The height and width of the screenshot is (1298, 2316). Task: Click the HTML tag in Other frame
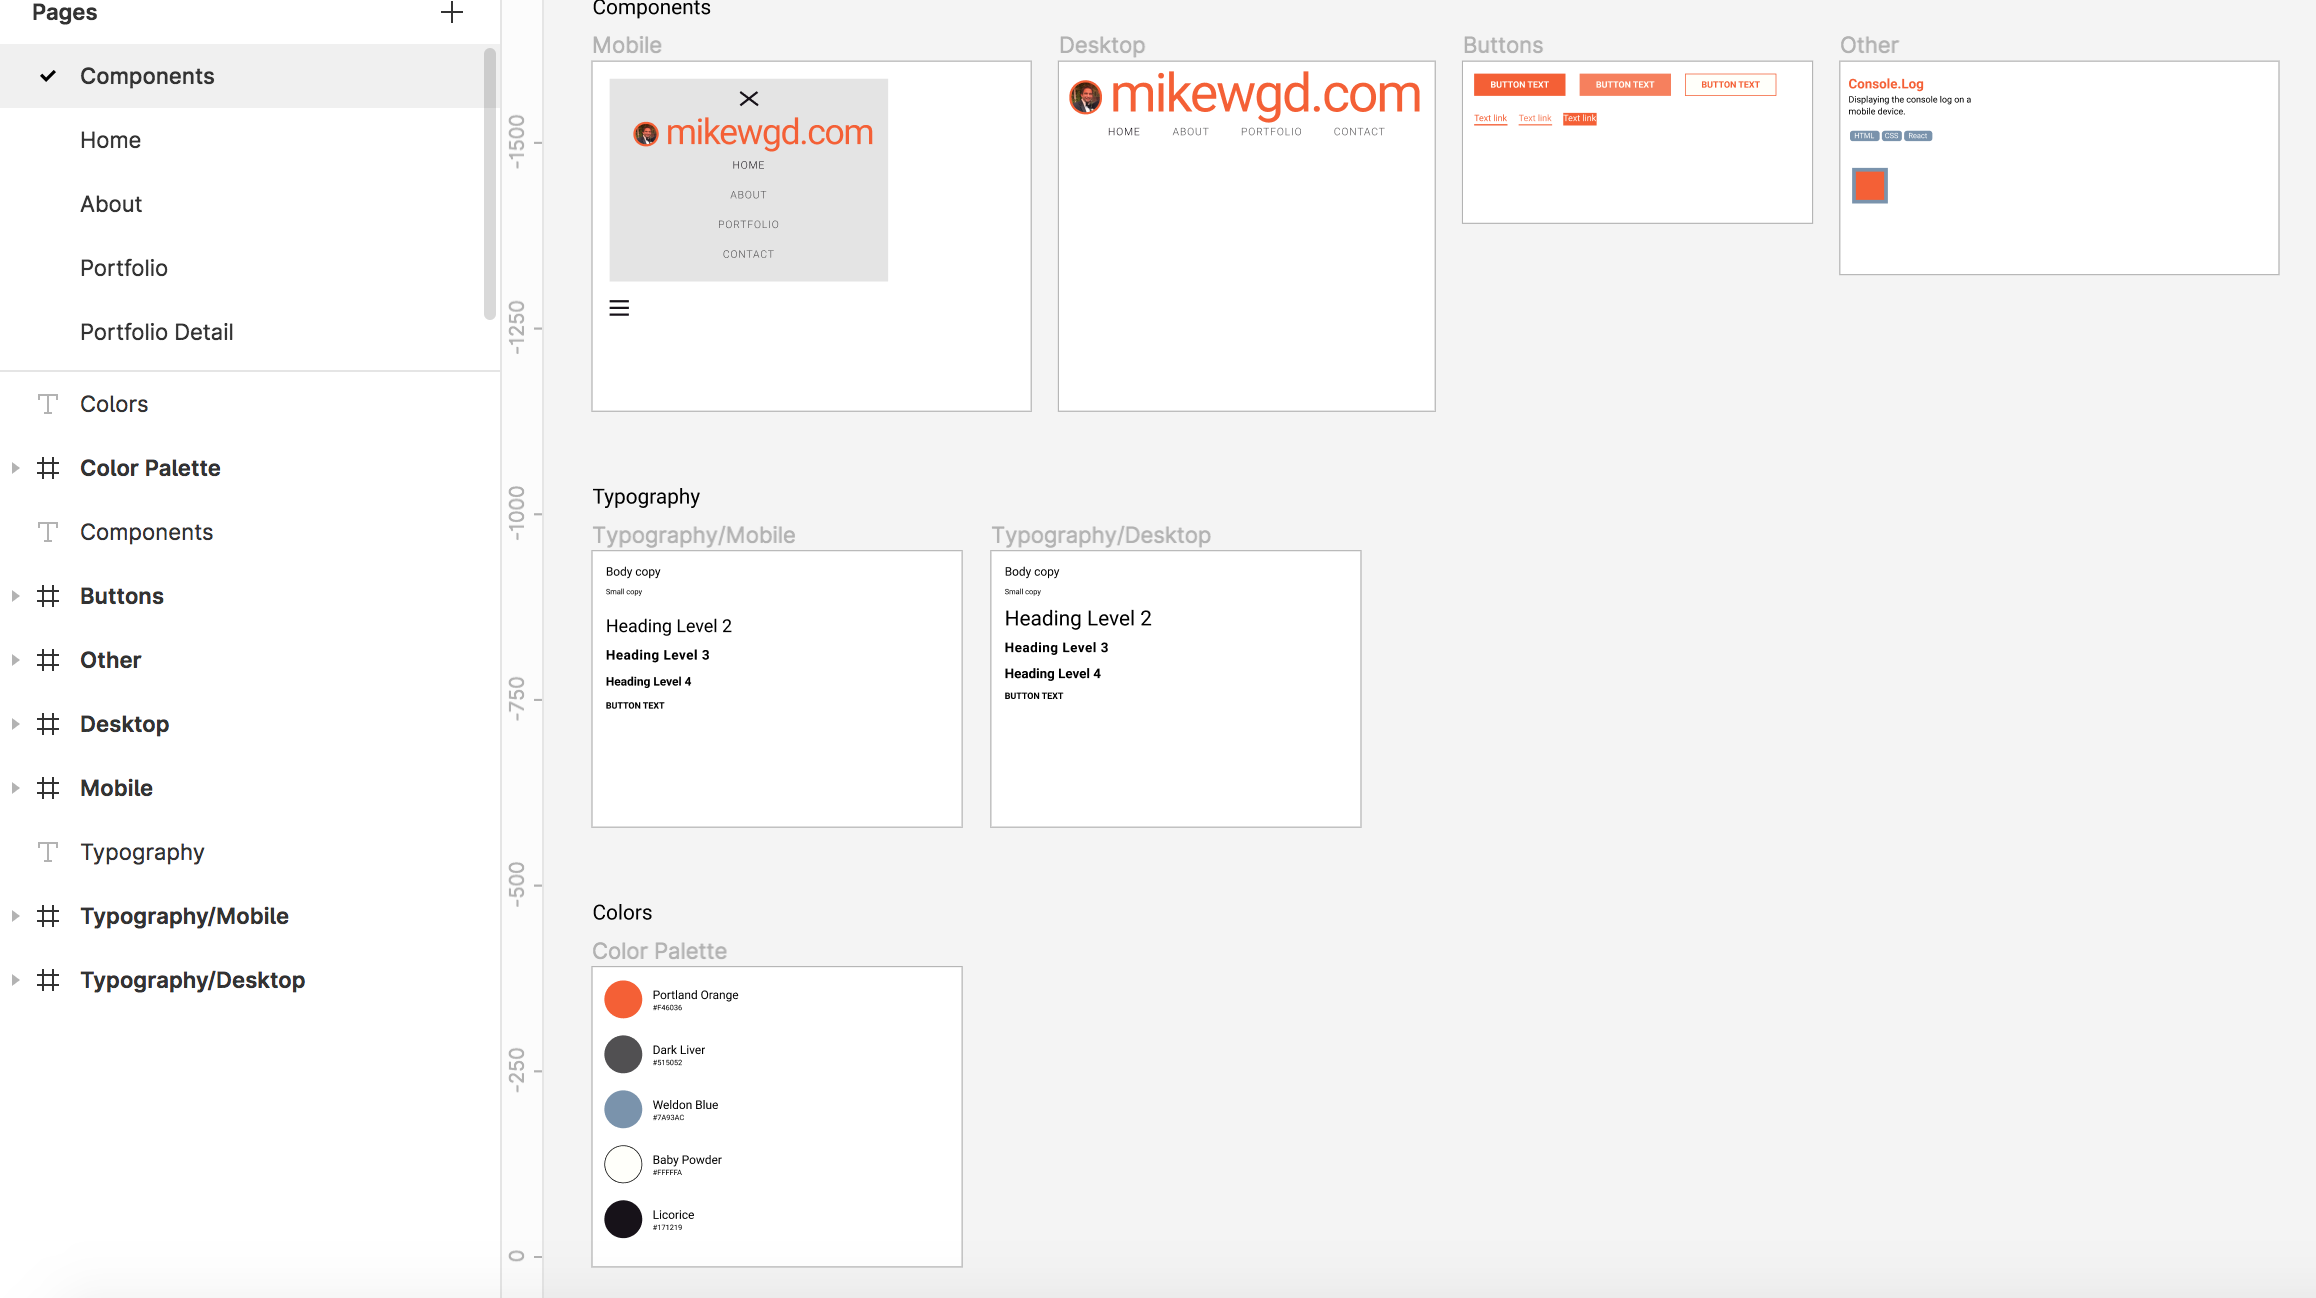pyautogui.click(x=1864, y=136)
